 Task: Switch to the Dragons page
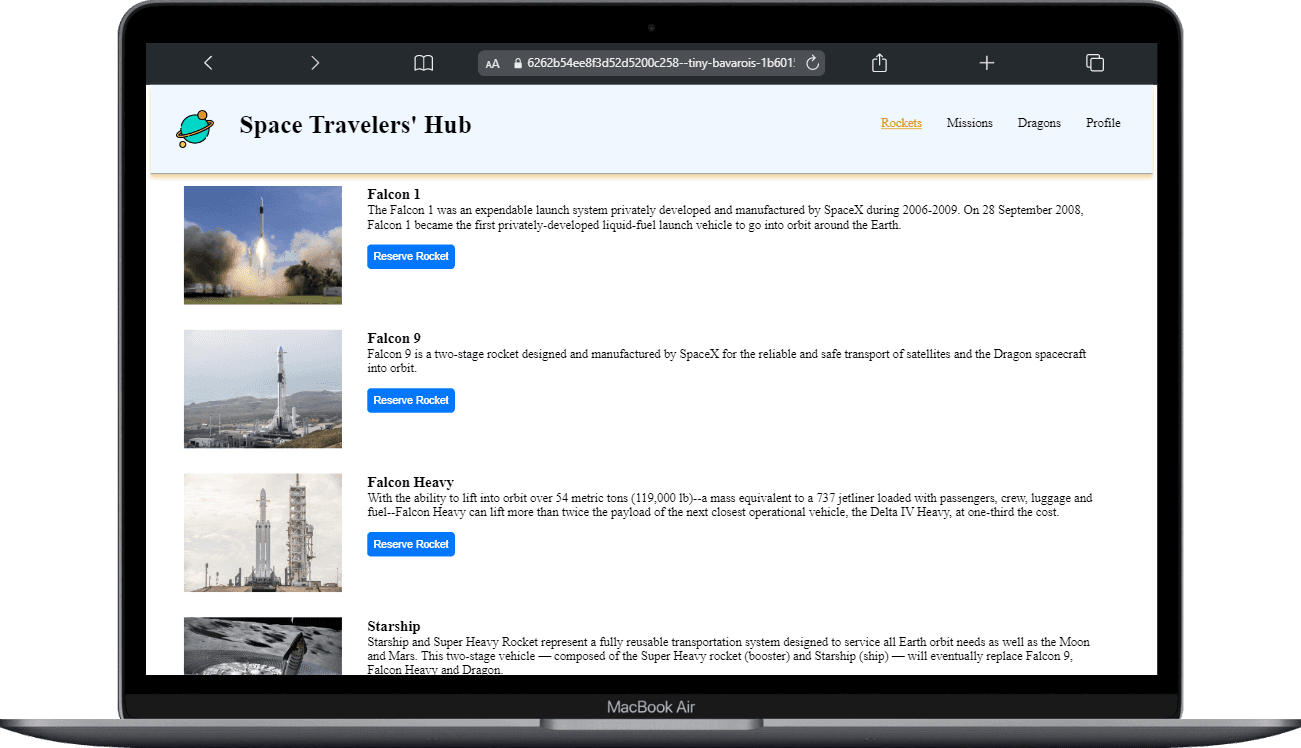click(1039, 123)
